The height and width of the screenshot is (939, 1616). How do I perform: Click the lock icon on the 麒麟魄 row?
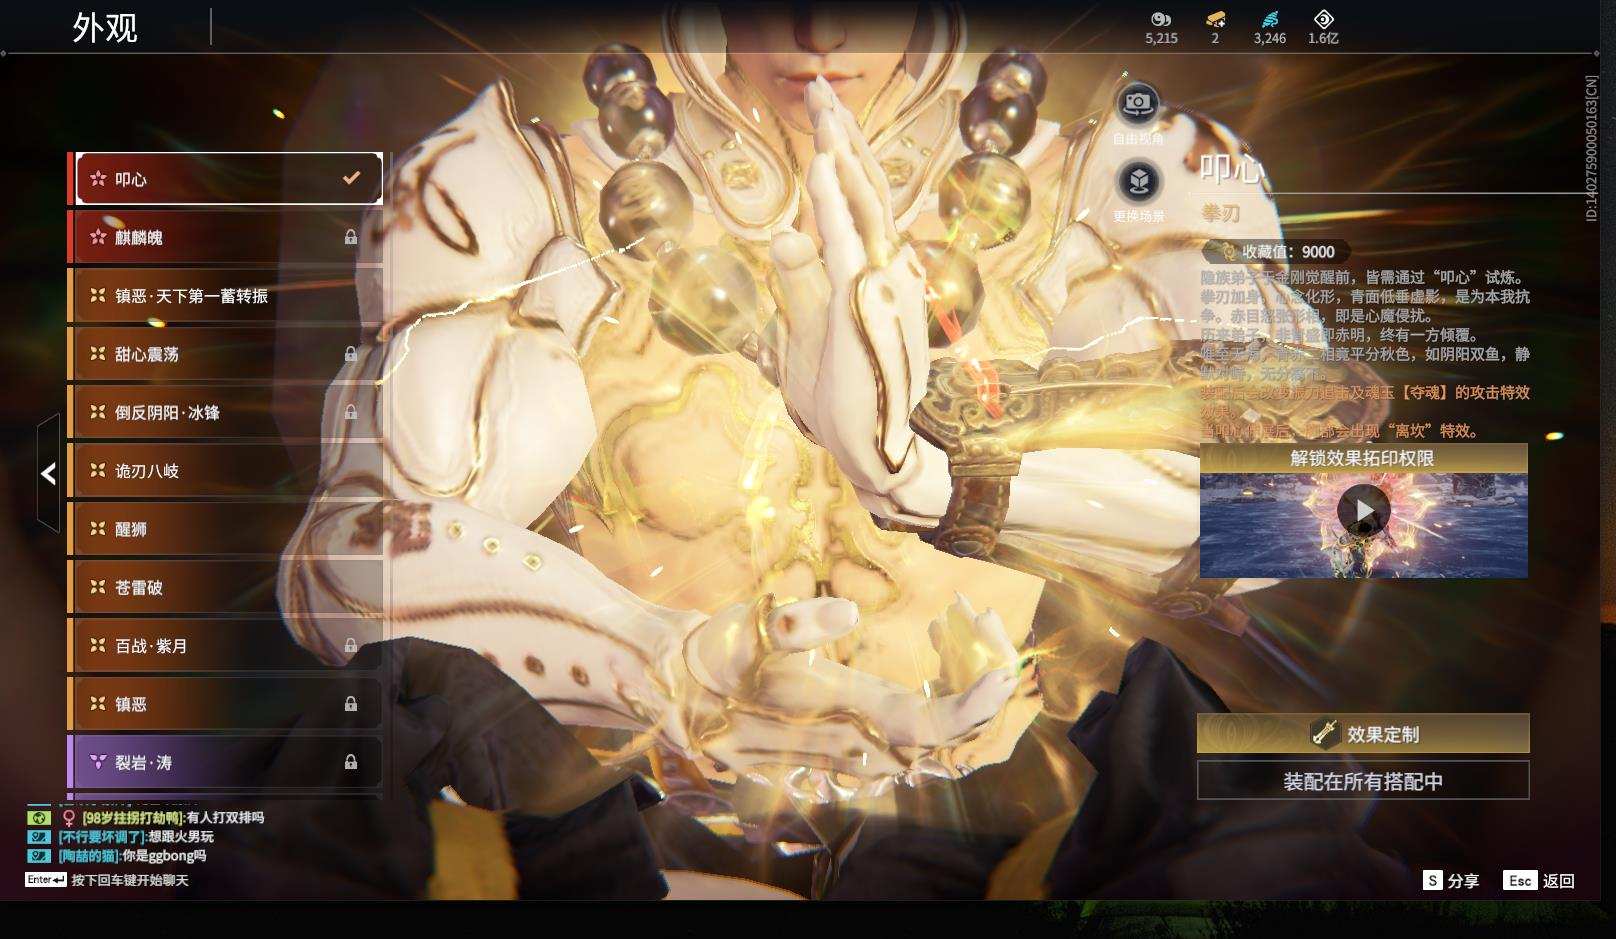coord(351,237)
